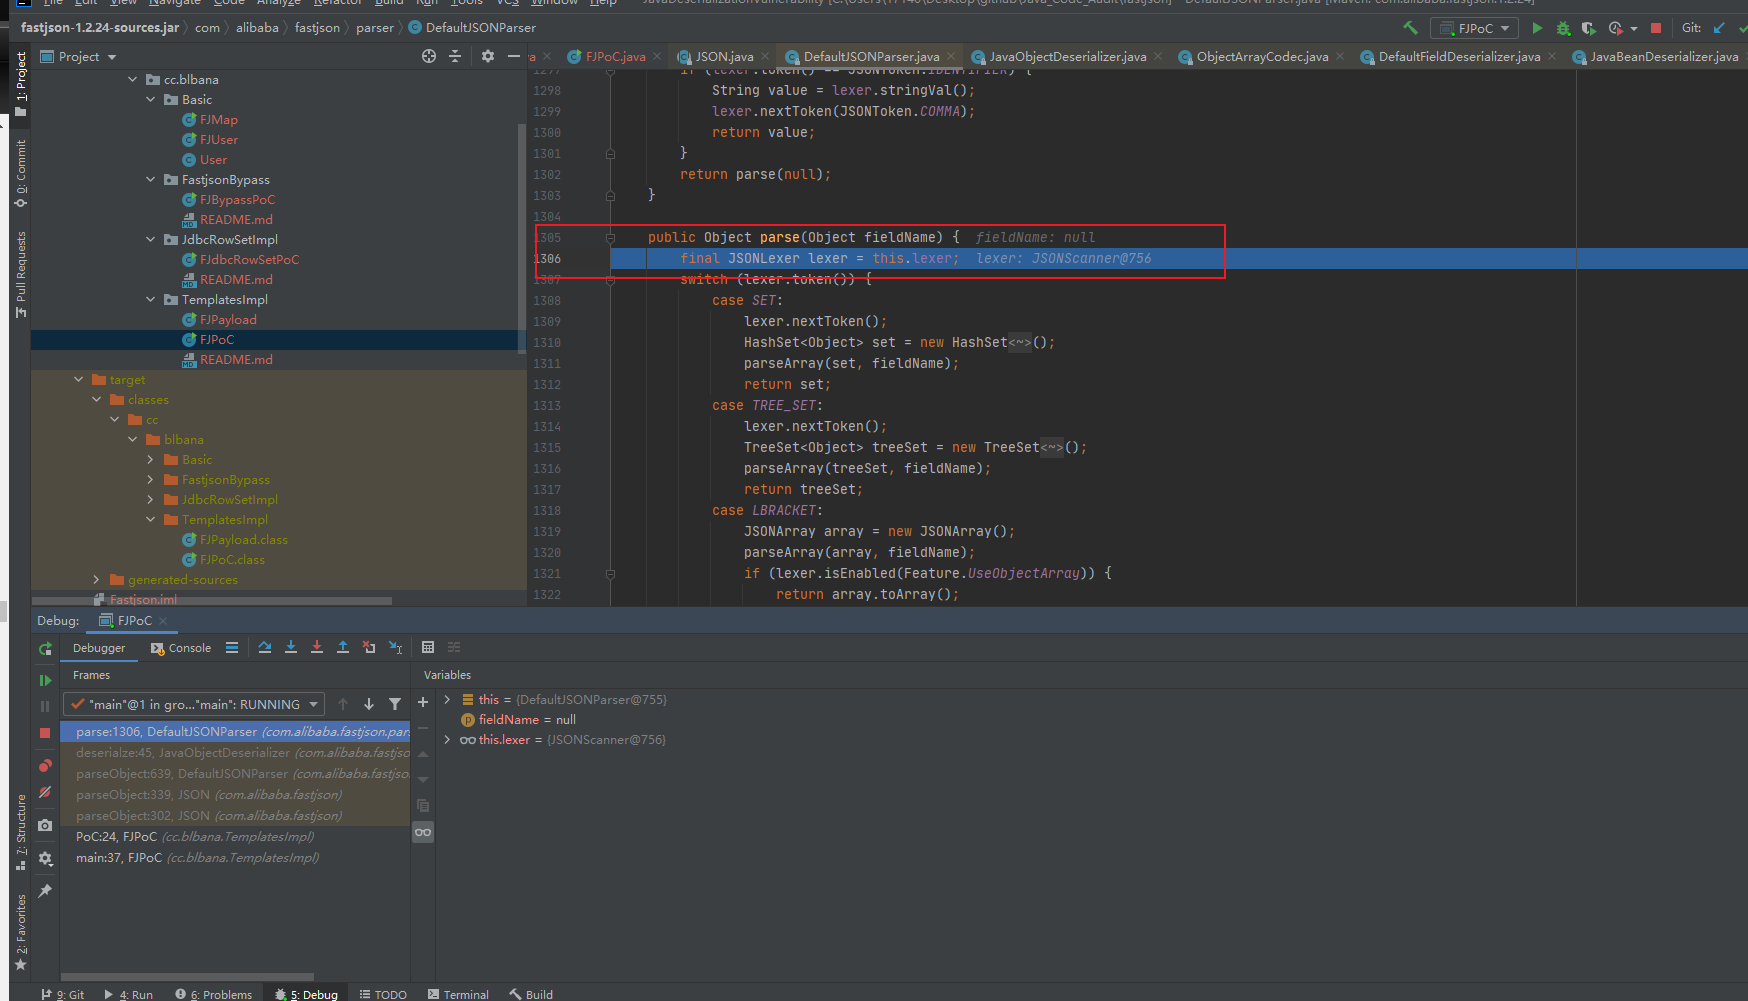
Task: Click the Step Out icon
Action: coord(343,647)
